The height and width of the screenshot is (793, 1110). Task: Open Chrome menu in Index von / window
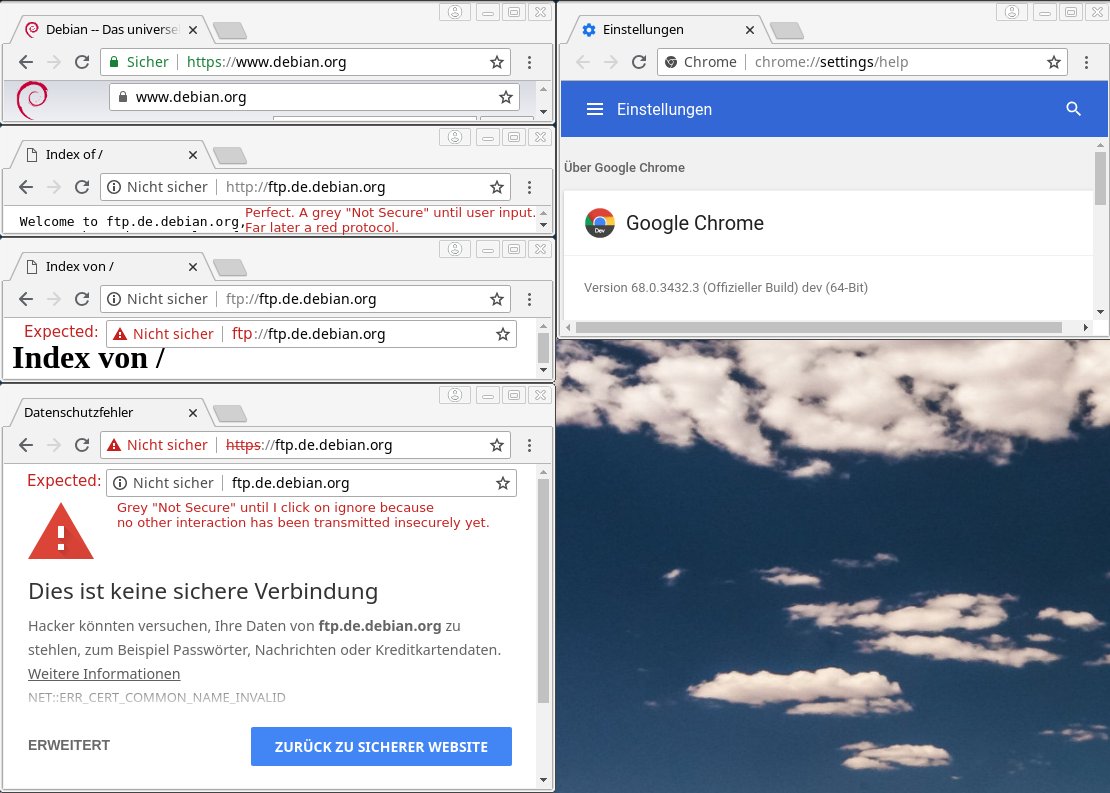pos(530,299)
